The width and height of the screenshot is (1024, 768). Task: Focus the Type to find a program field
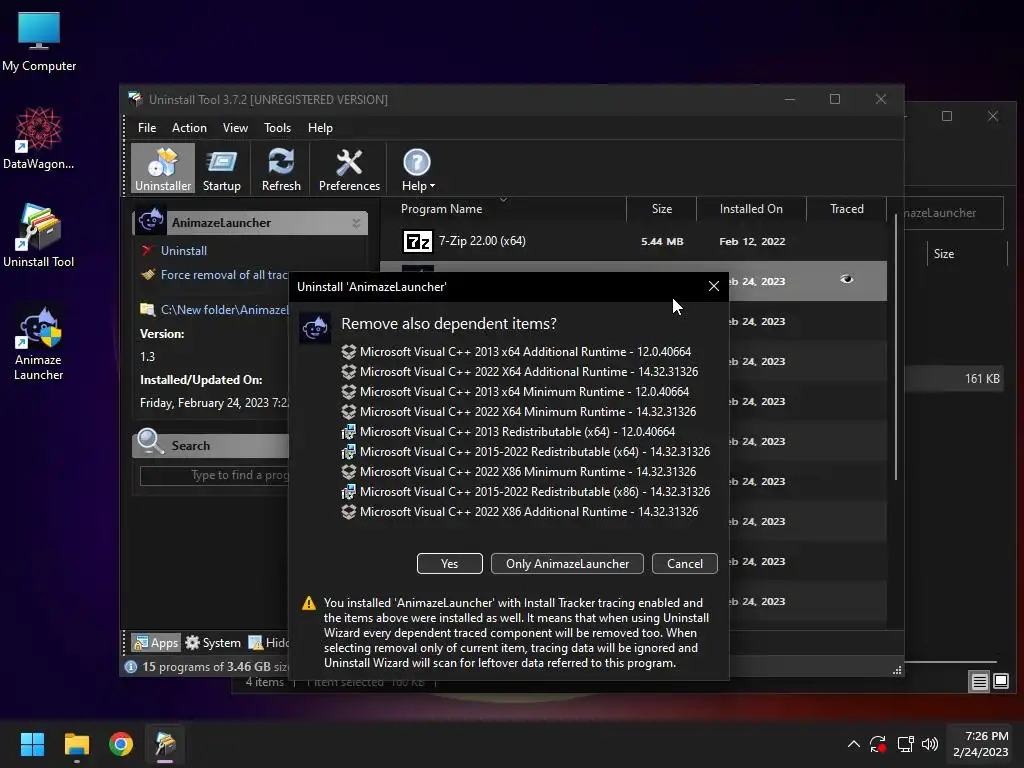[x=214, y=475]
